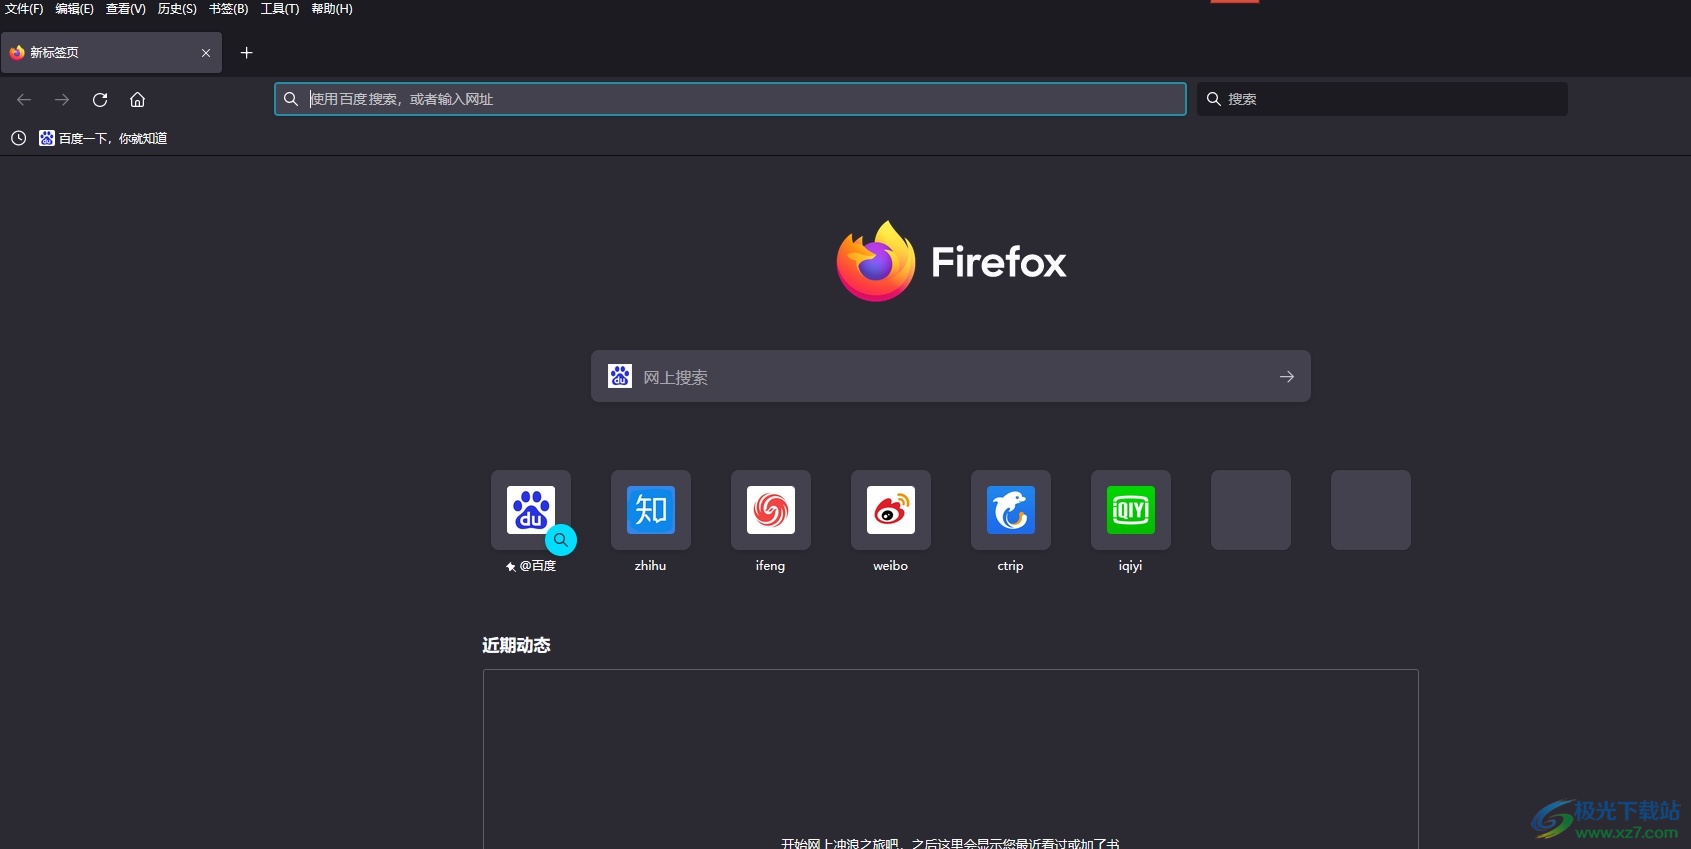Click the search arrow go button
The image size is (1691, 849).
coord(1287,377)
